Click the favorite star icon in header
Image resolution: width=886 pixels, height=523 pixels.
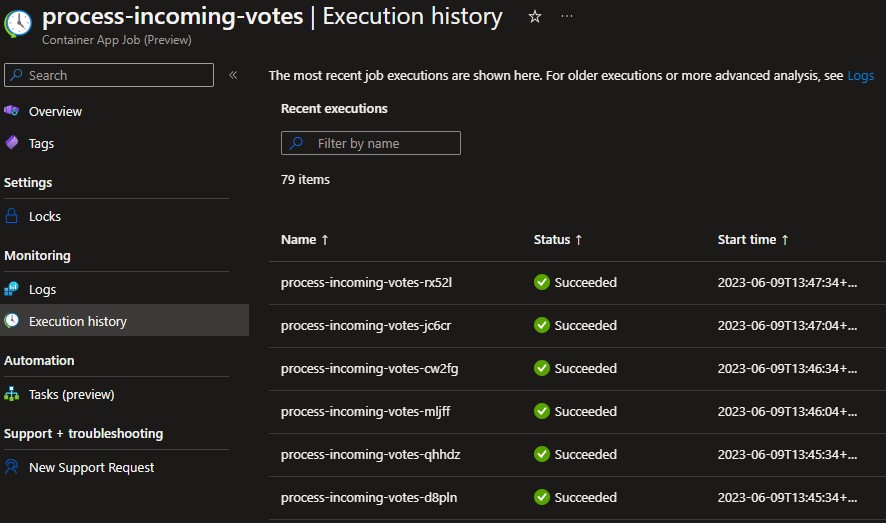coord(534,17)
